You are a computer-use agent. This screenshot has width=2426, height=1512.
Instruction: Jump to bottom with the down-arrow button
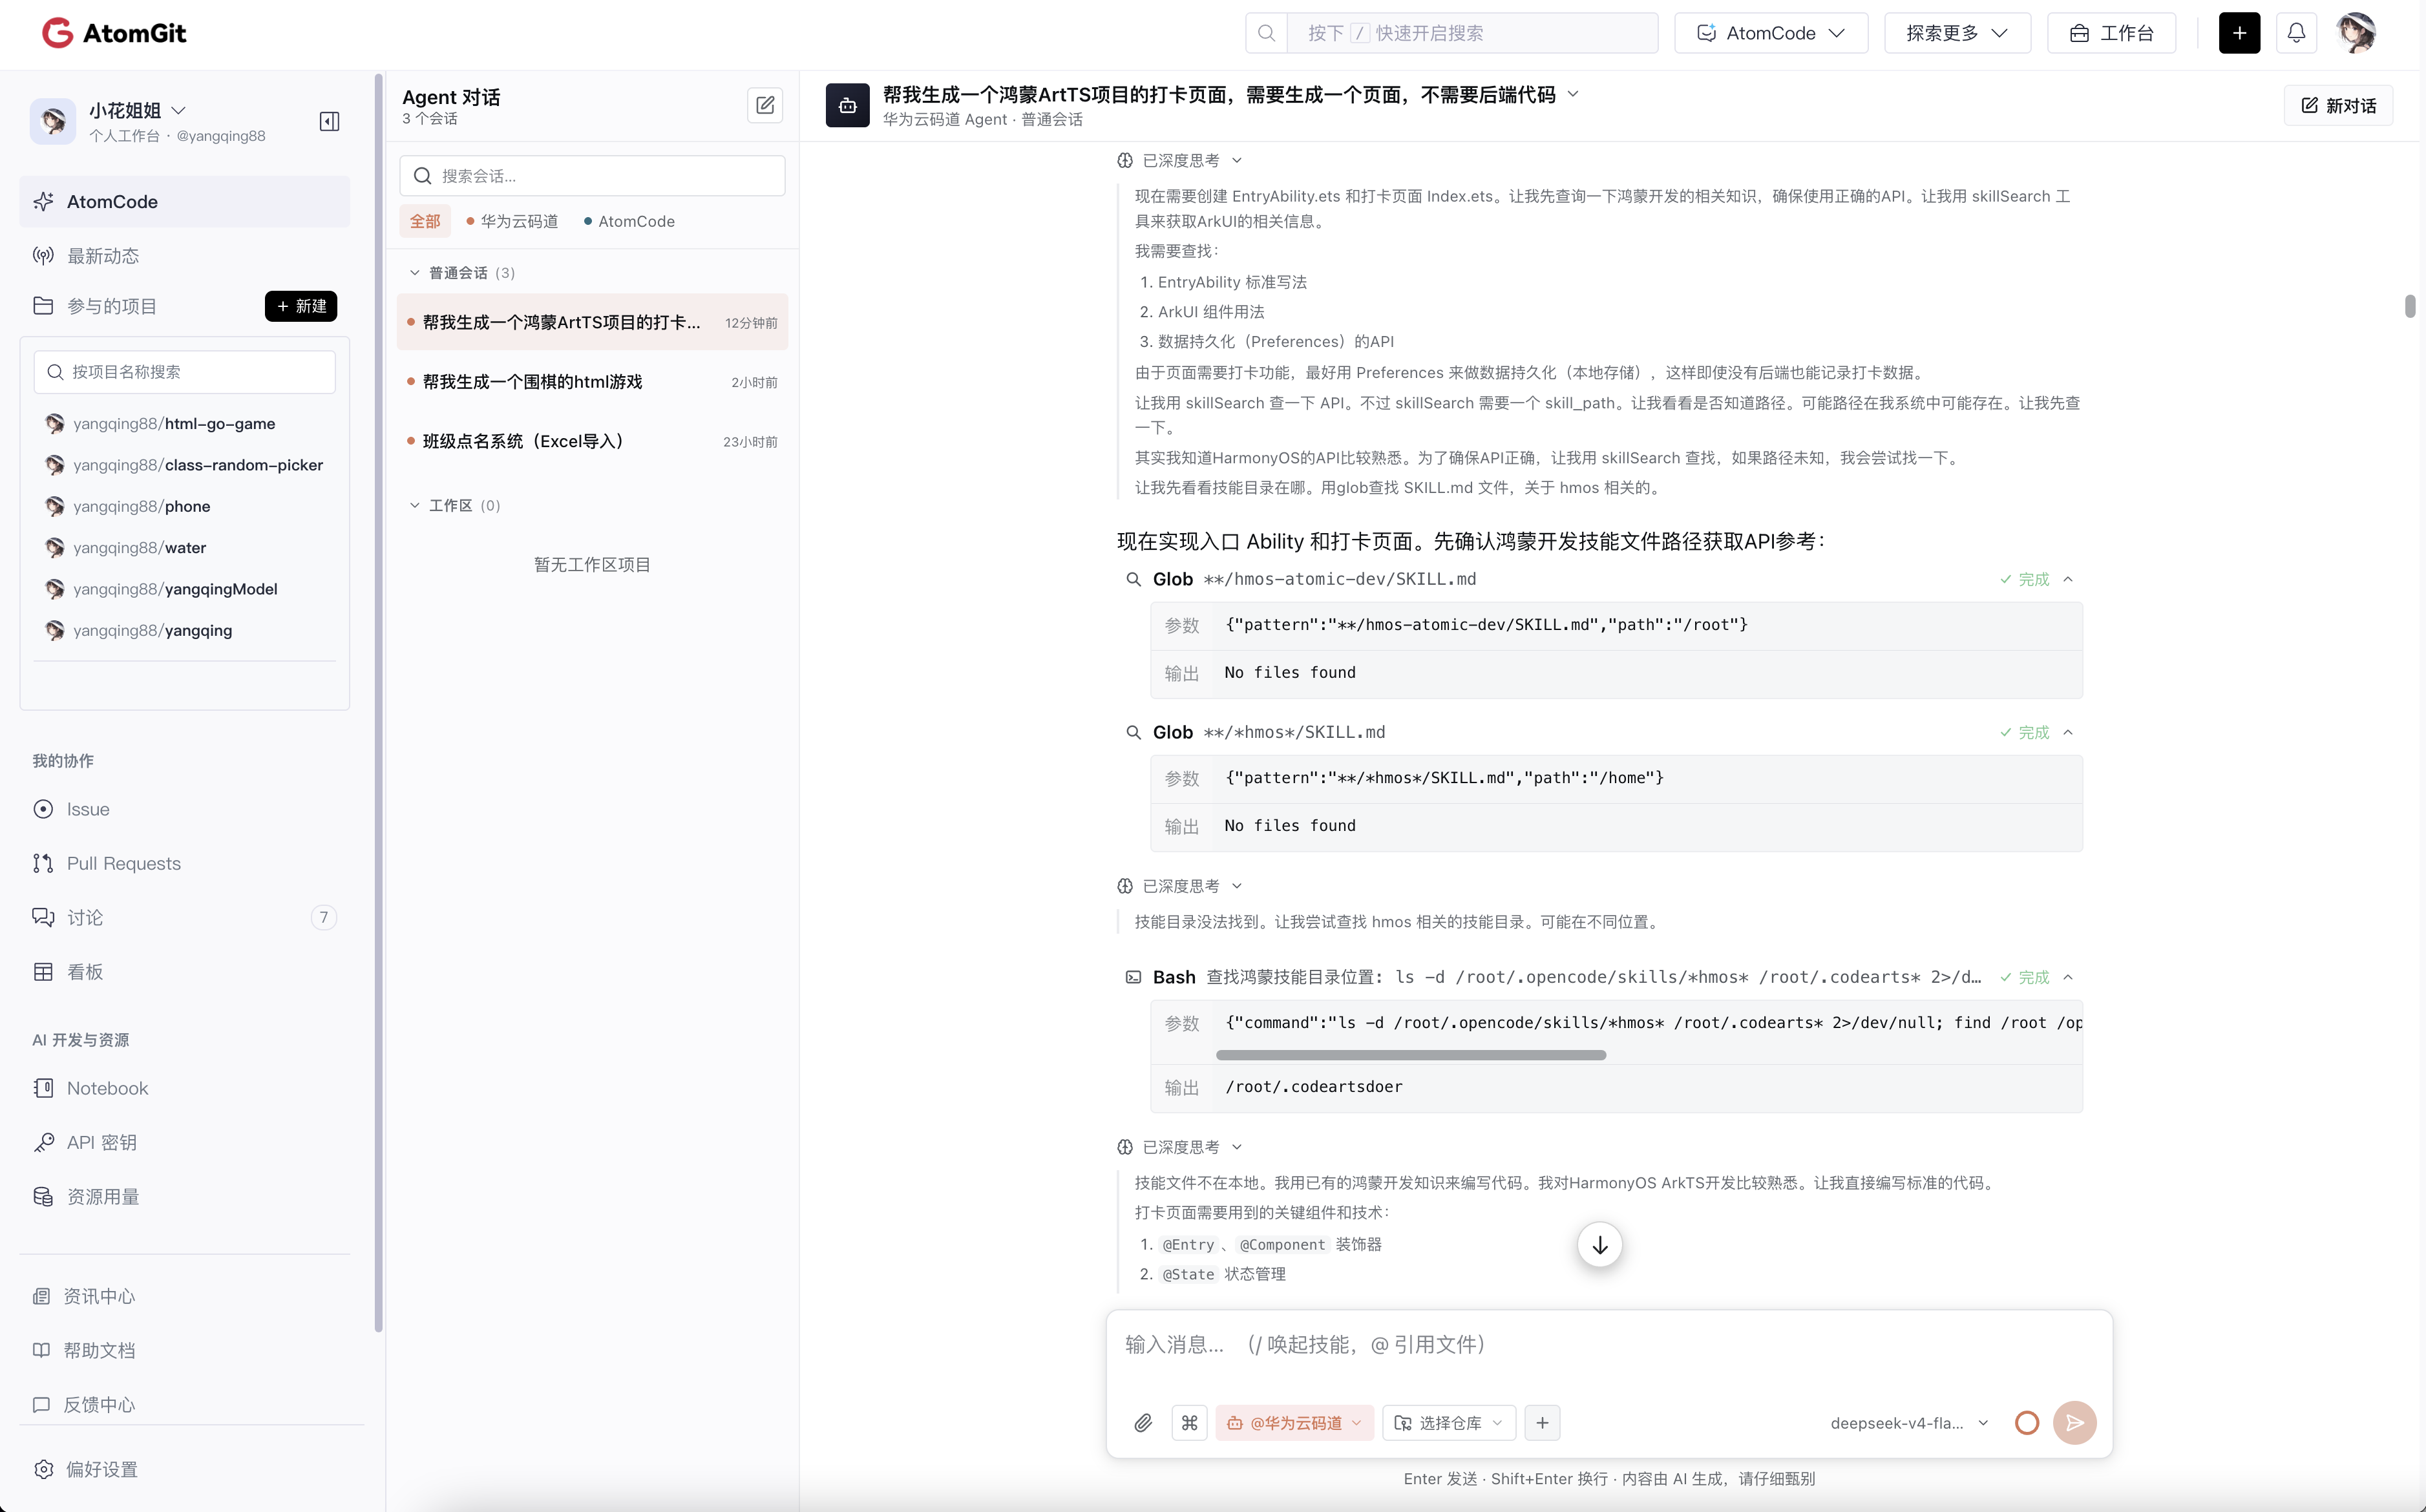coord(1599,1245)
